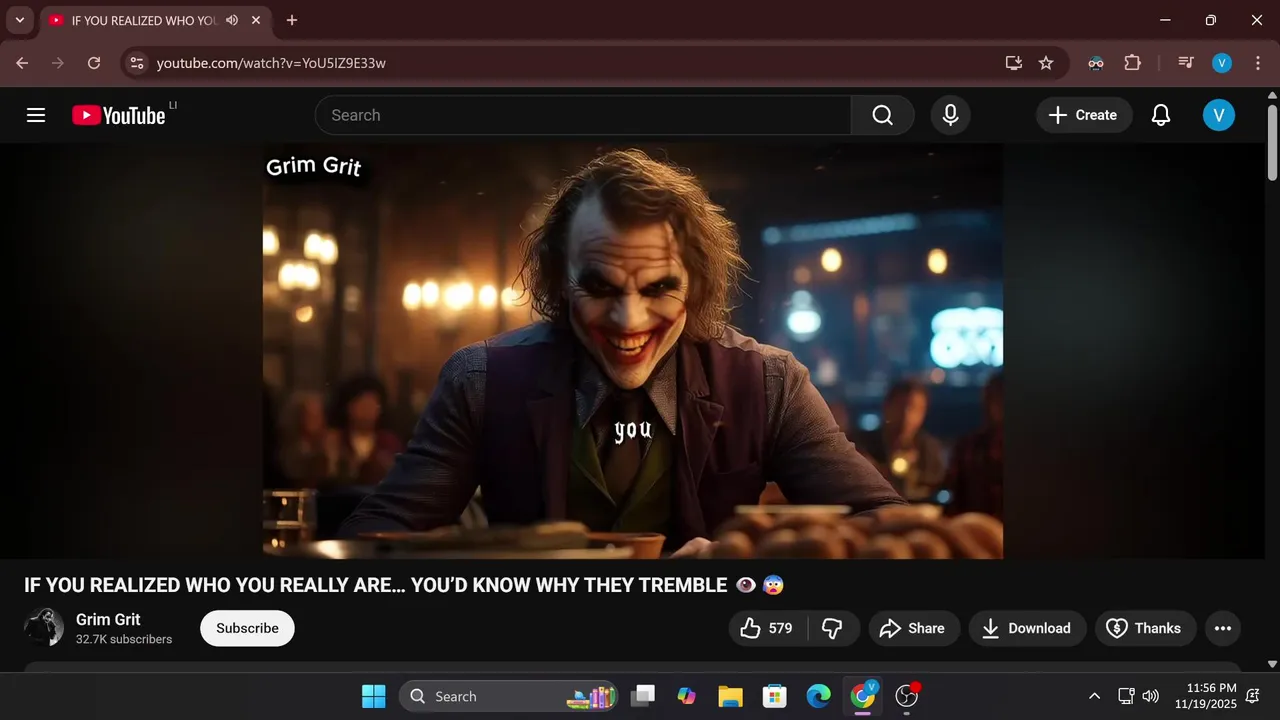Open Microsoft Store from taskbar
Viewport: 1280px width, 720px height.
click(774, 696)
